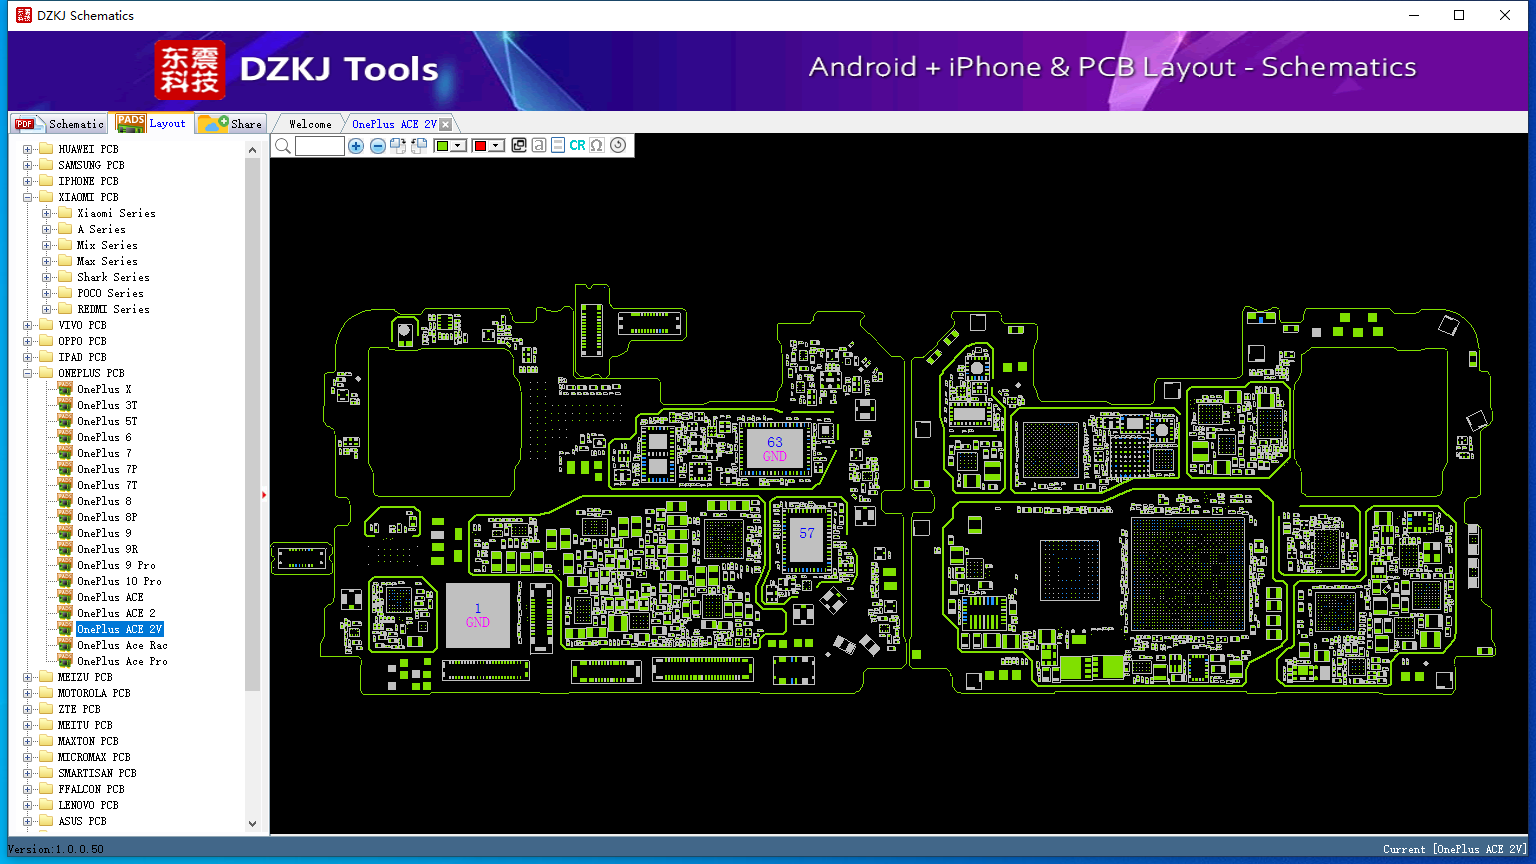
Task: Click the second page-flip icon before the green swatch
Action: [x=419, y=146]
